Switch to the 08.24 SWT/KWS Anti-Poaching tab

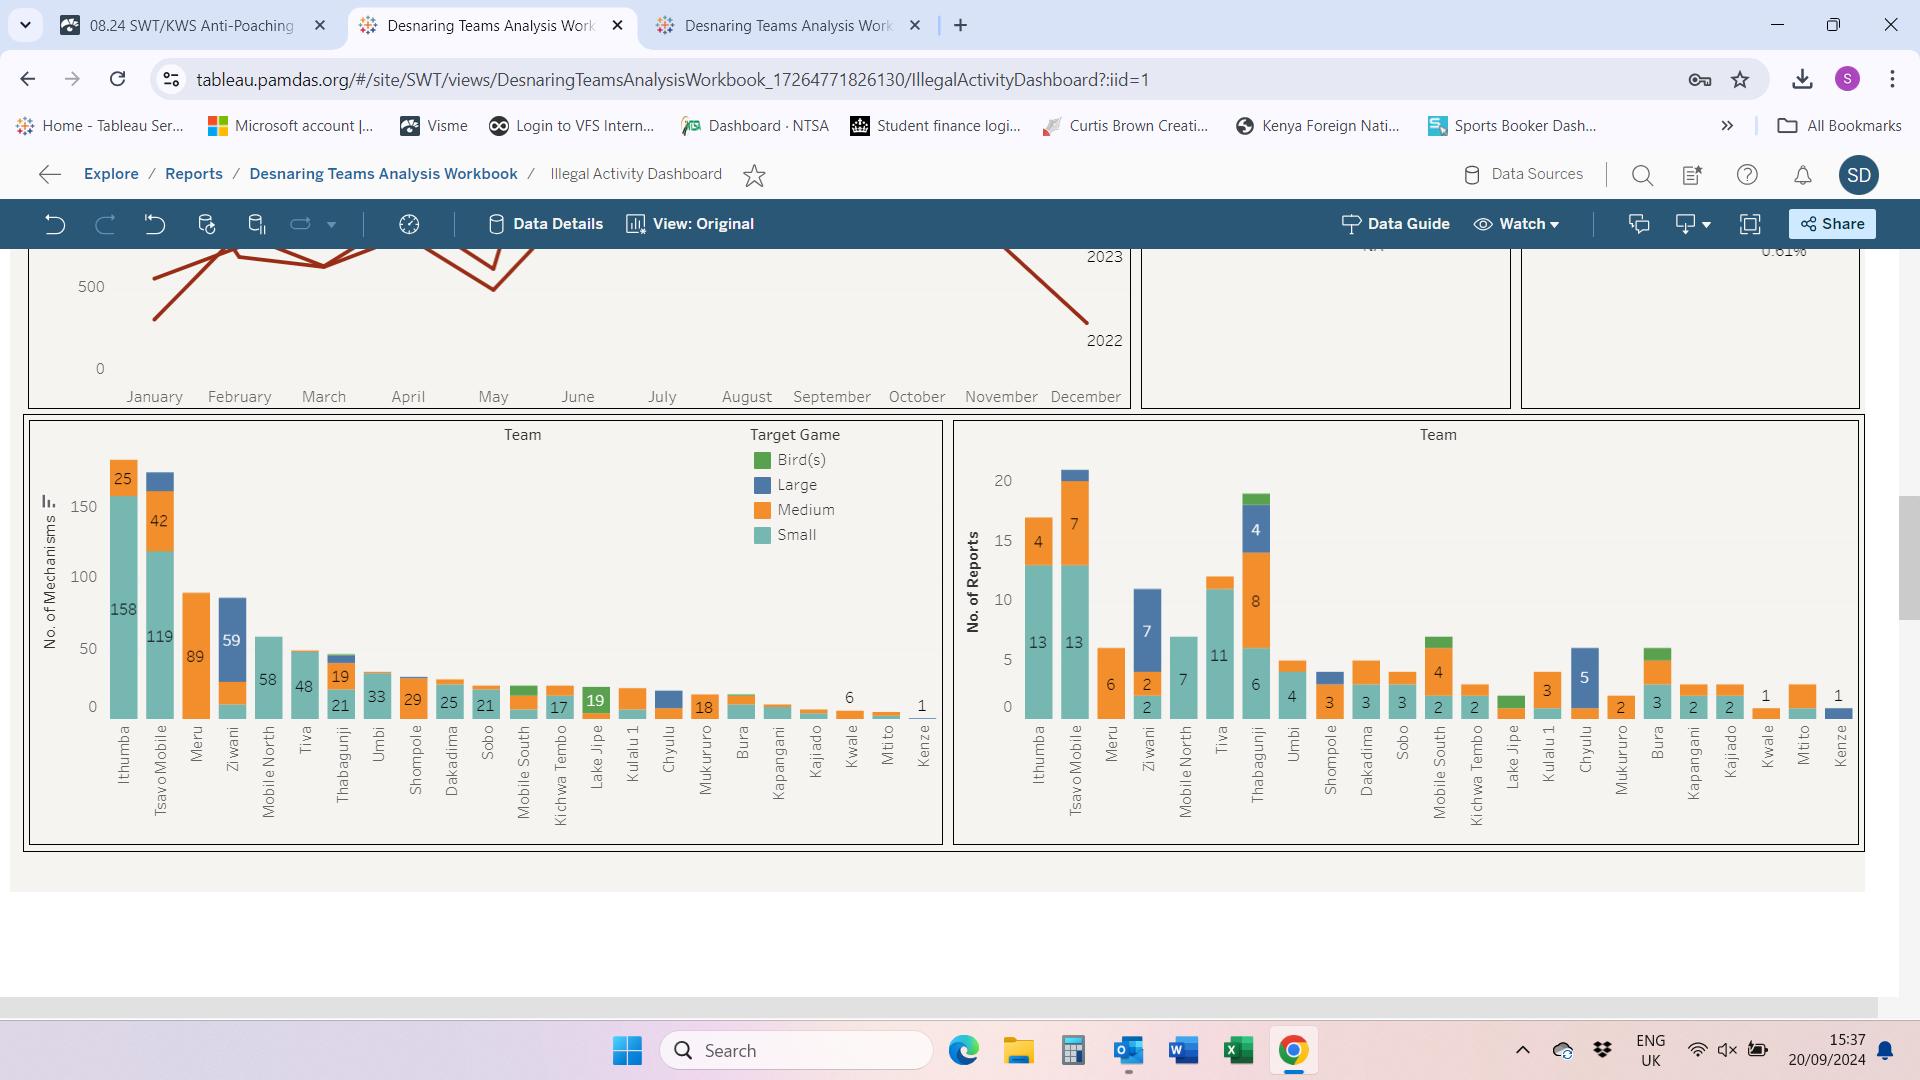click(192, 26)
